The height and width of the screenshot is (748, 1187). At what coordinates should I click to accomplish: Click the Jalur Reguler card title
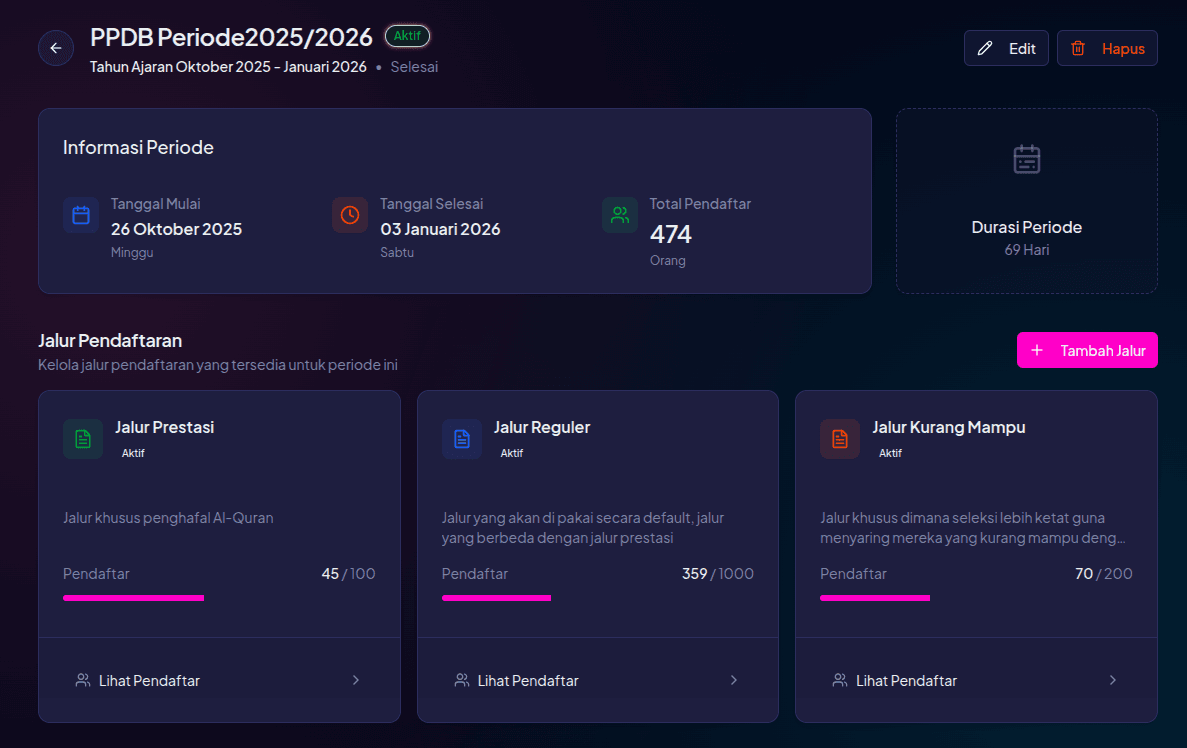[x=542, y=427]
